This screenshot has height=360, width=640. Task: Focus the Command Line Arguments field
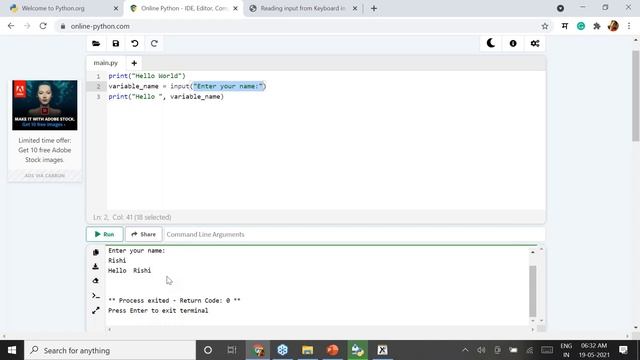point(353,234)
